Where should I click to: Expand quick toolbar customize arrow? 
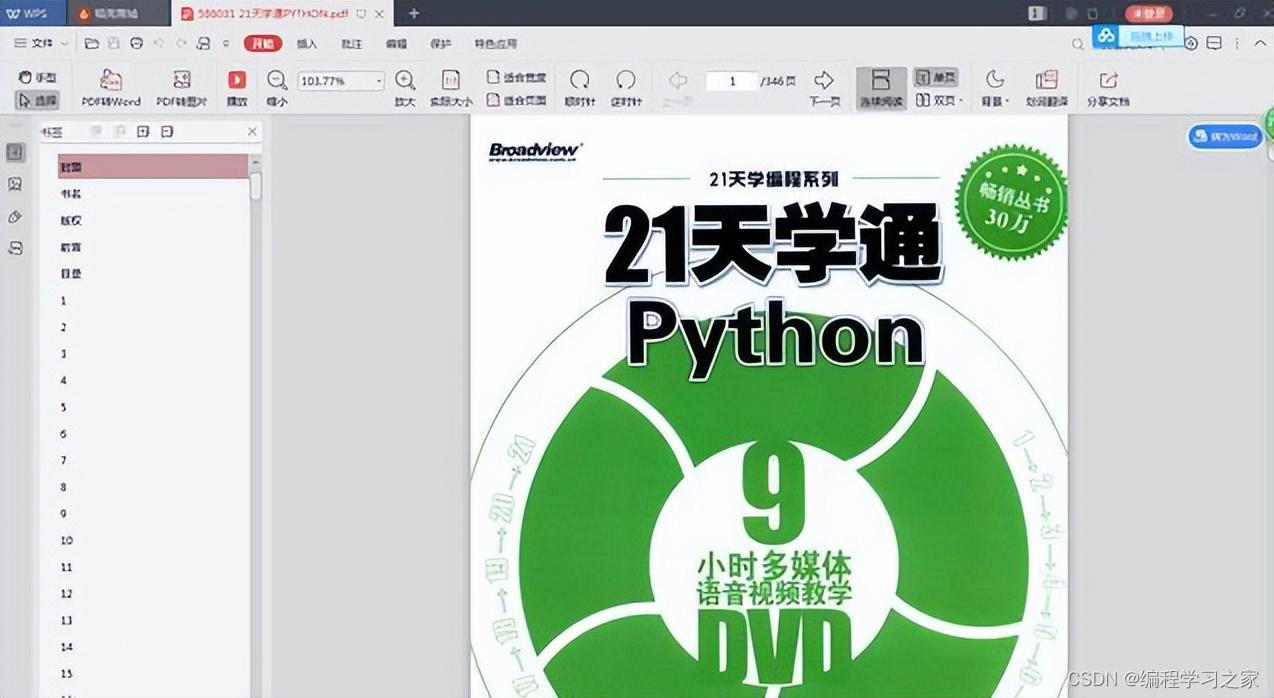pos(226,44)
